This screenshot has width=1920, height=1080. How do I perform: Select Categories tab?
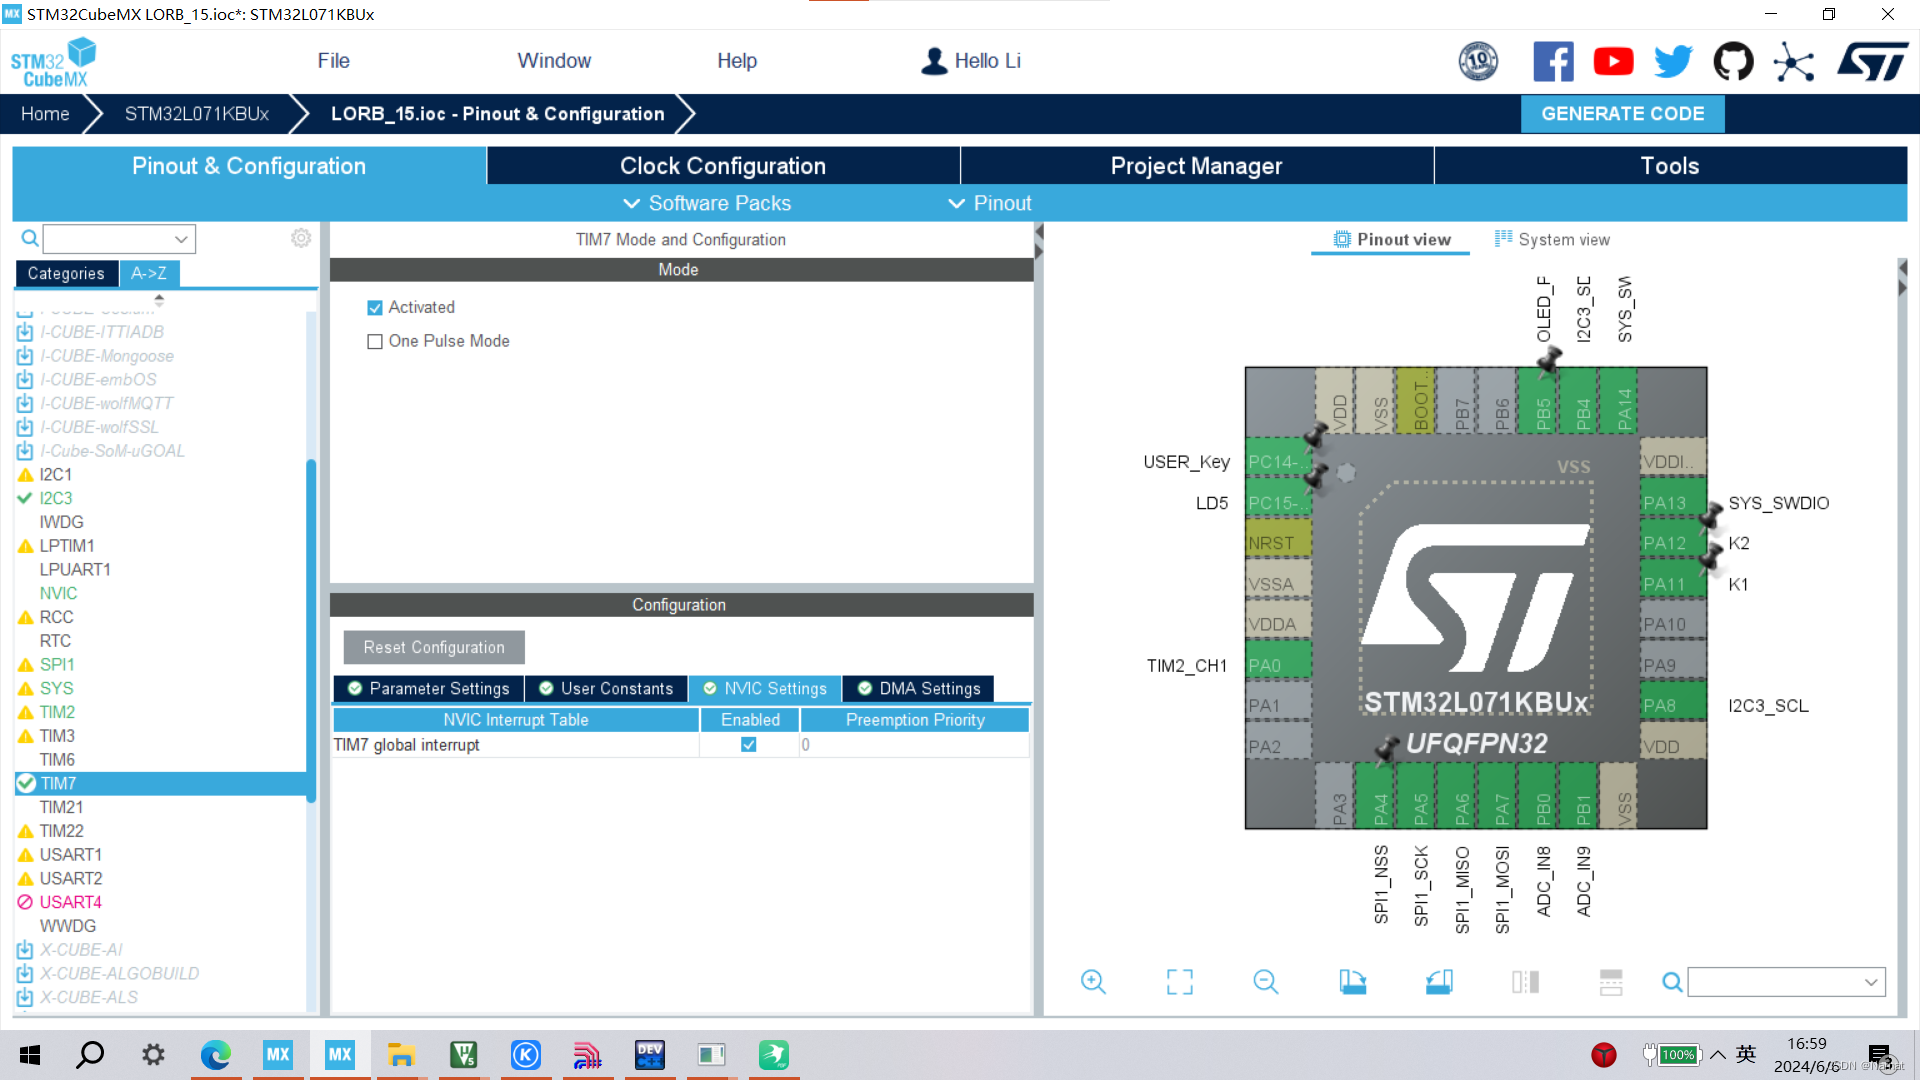pyautogui.click(x=66, y=274)
